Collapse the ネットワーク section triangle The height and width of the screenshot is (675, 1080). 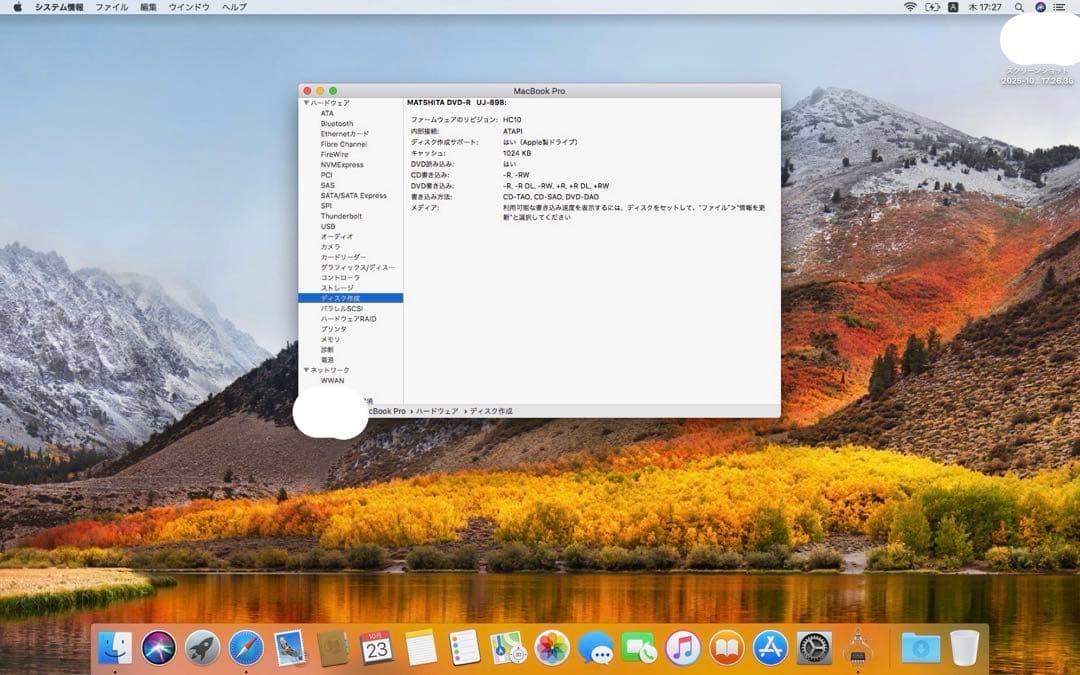coord(306,370)
